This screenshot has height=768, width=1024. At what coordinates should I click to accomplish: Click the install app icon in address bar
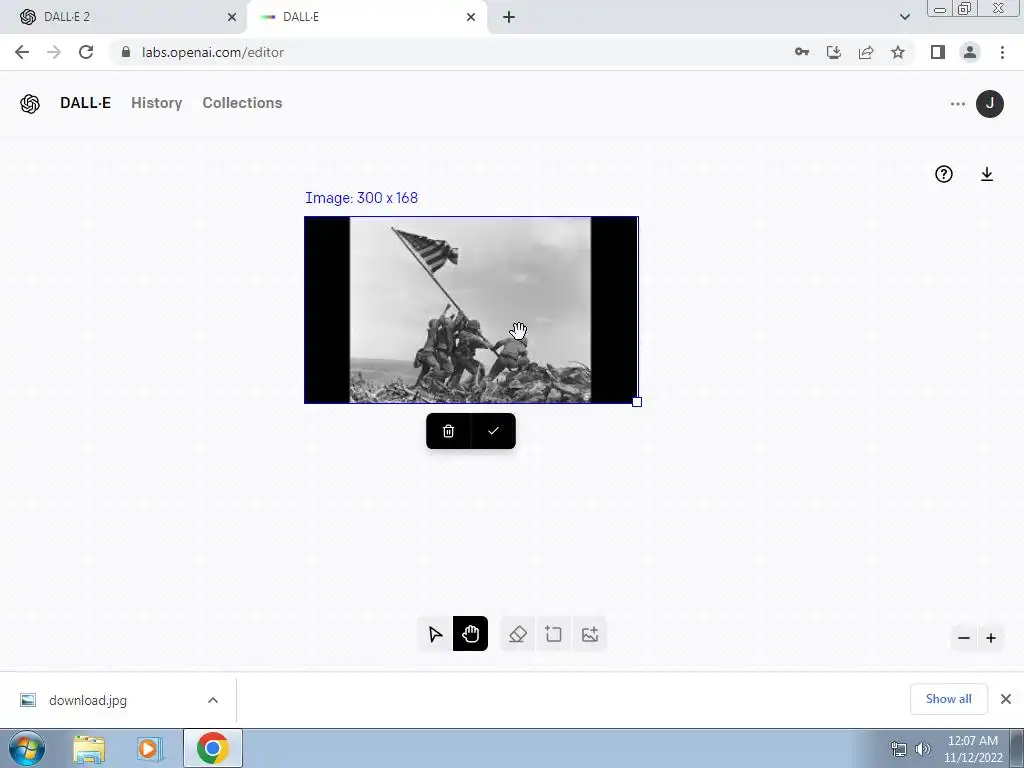pyautogui.click(x=834, y=52)
